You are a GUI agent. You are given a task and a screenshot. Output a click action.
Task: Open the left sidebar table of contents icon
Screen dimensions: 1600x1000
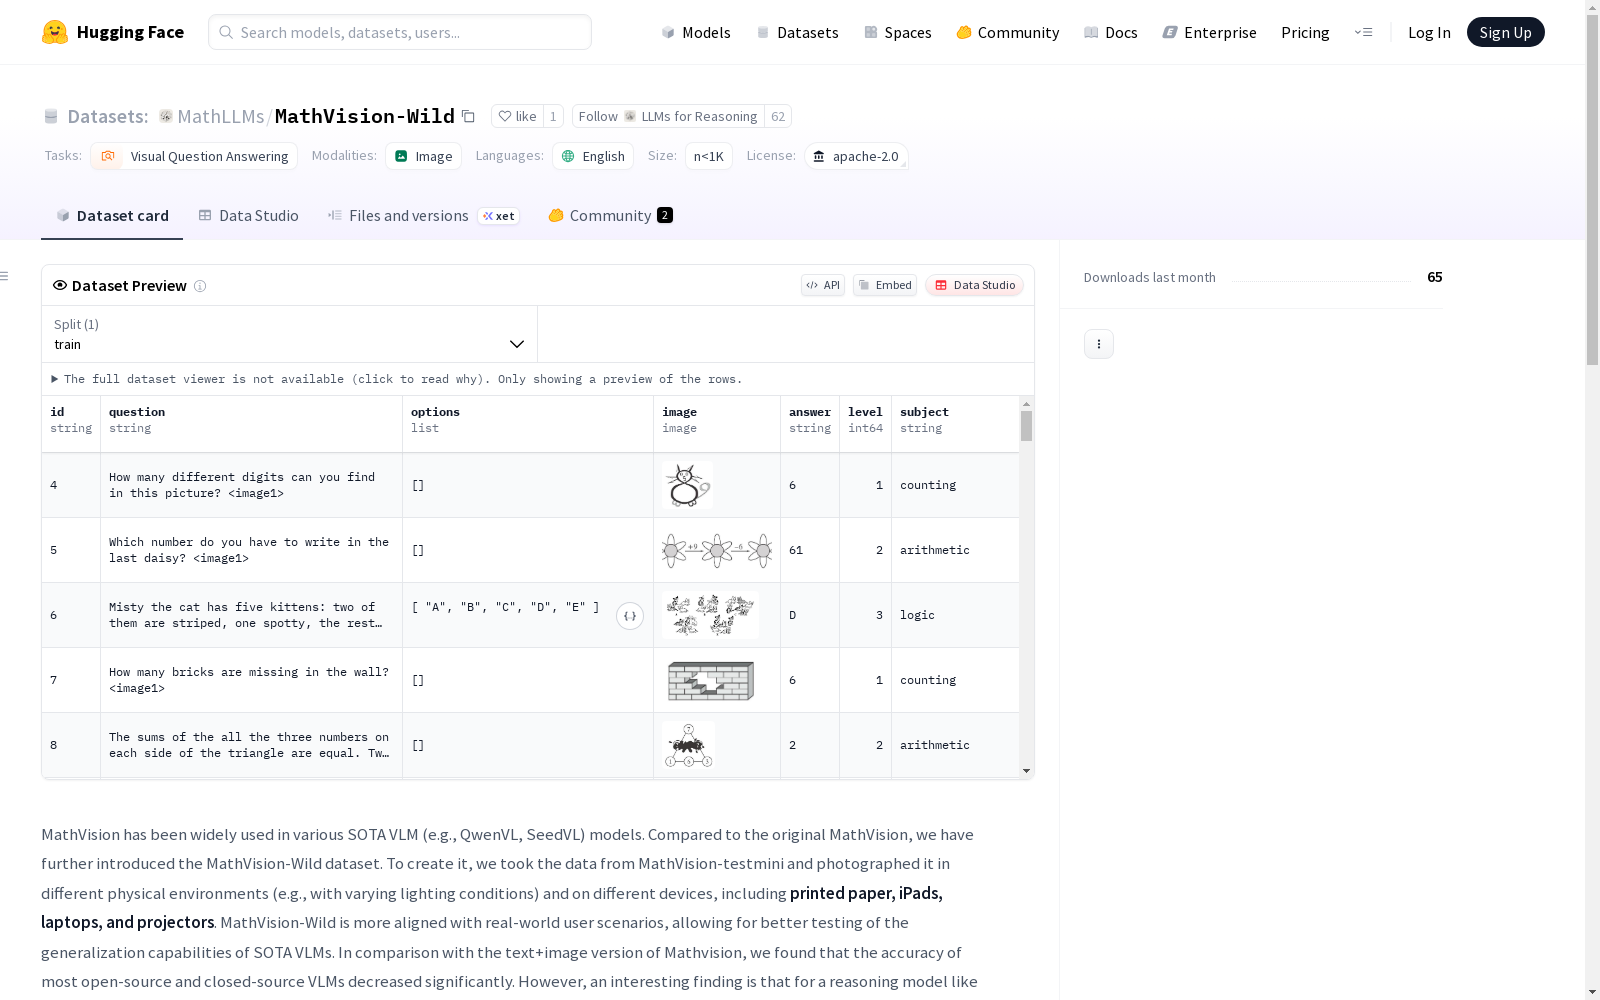coord(5,276)
